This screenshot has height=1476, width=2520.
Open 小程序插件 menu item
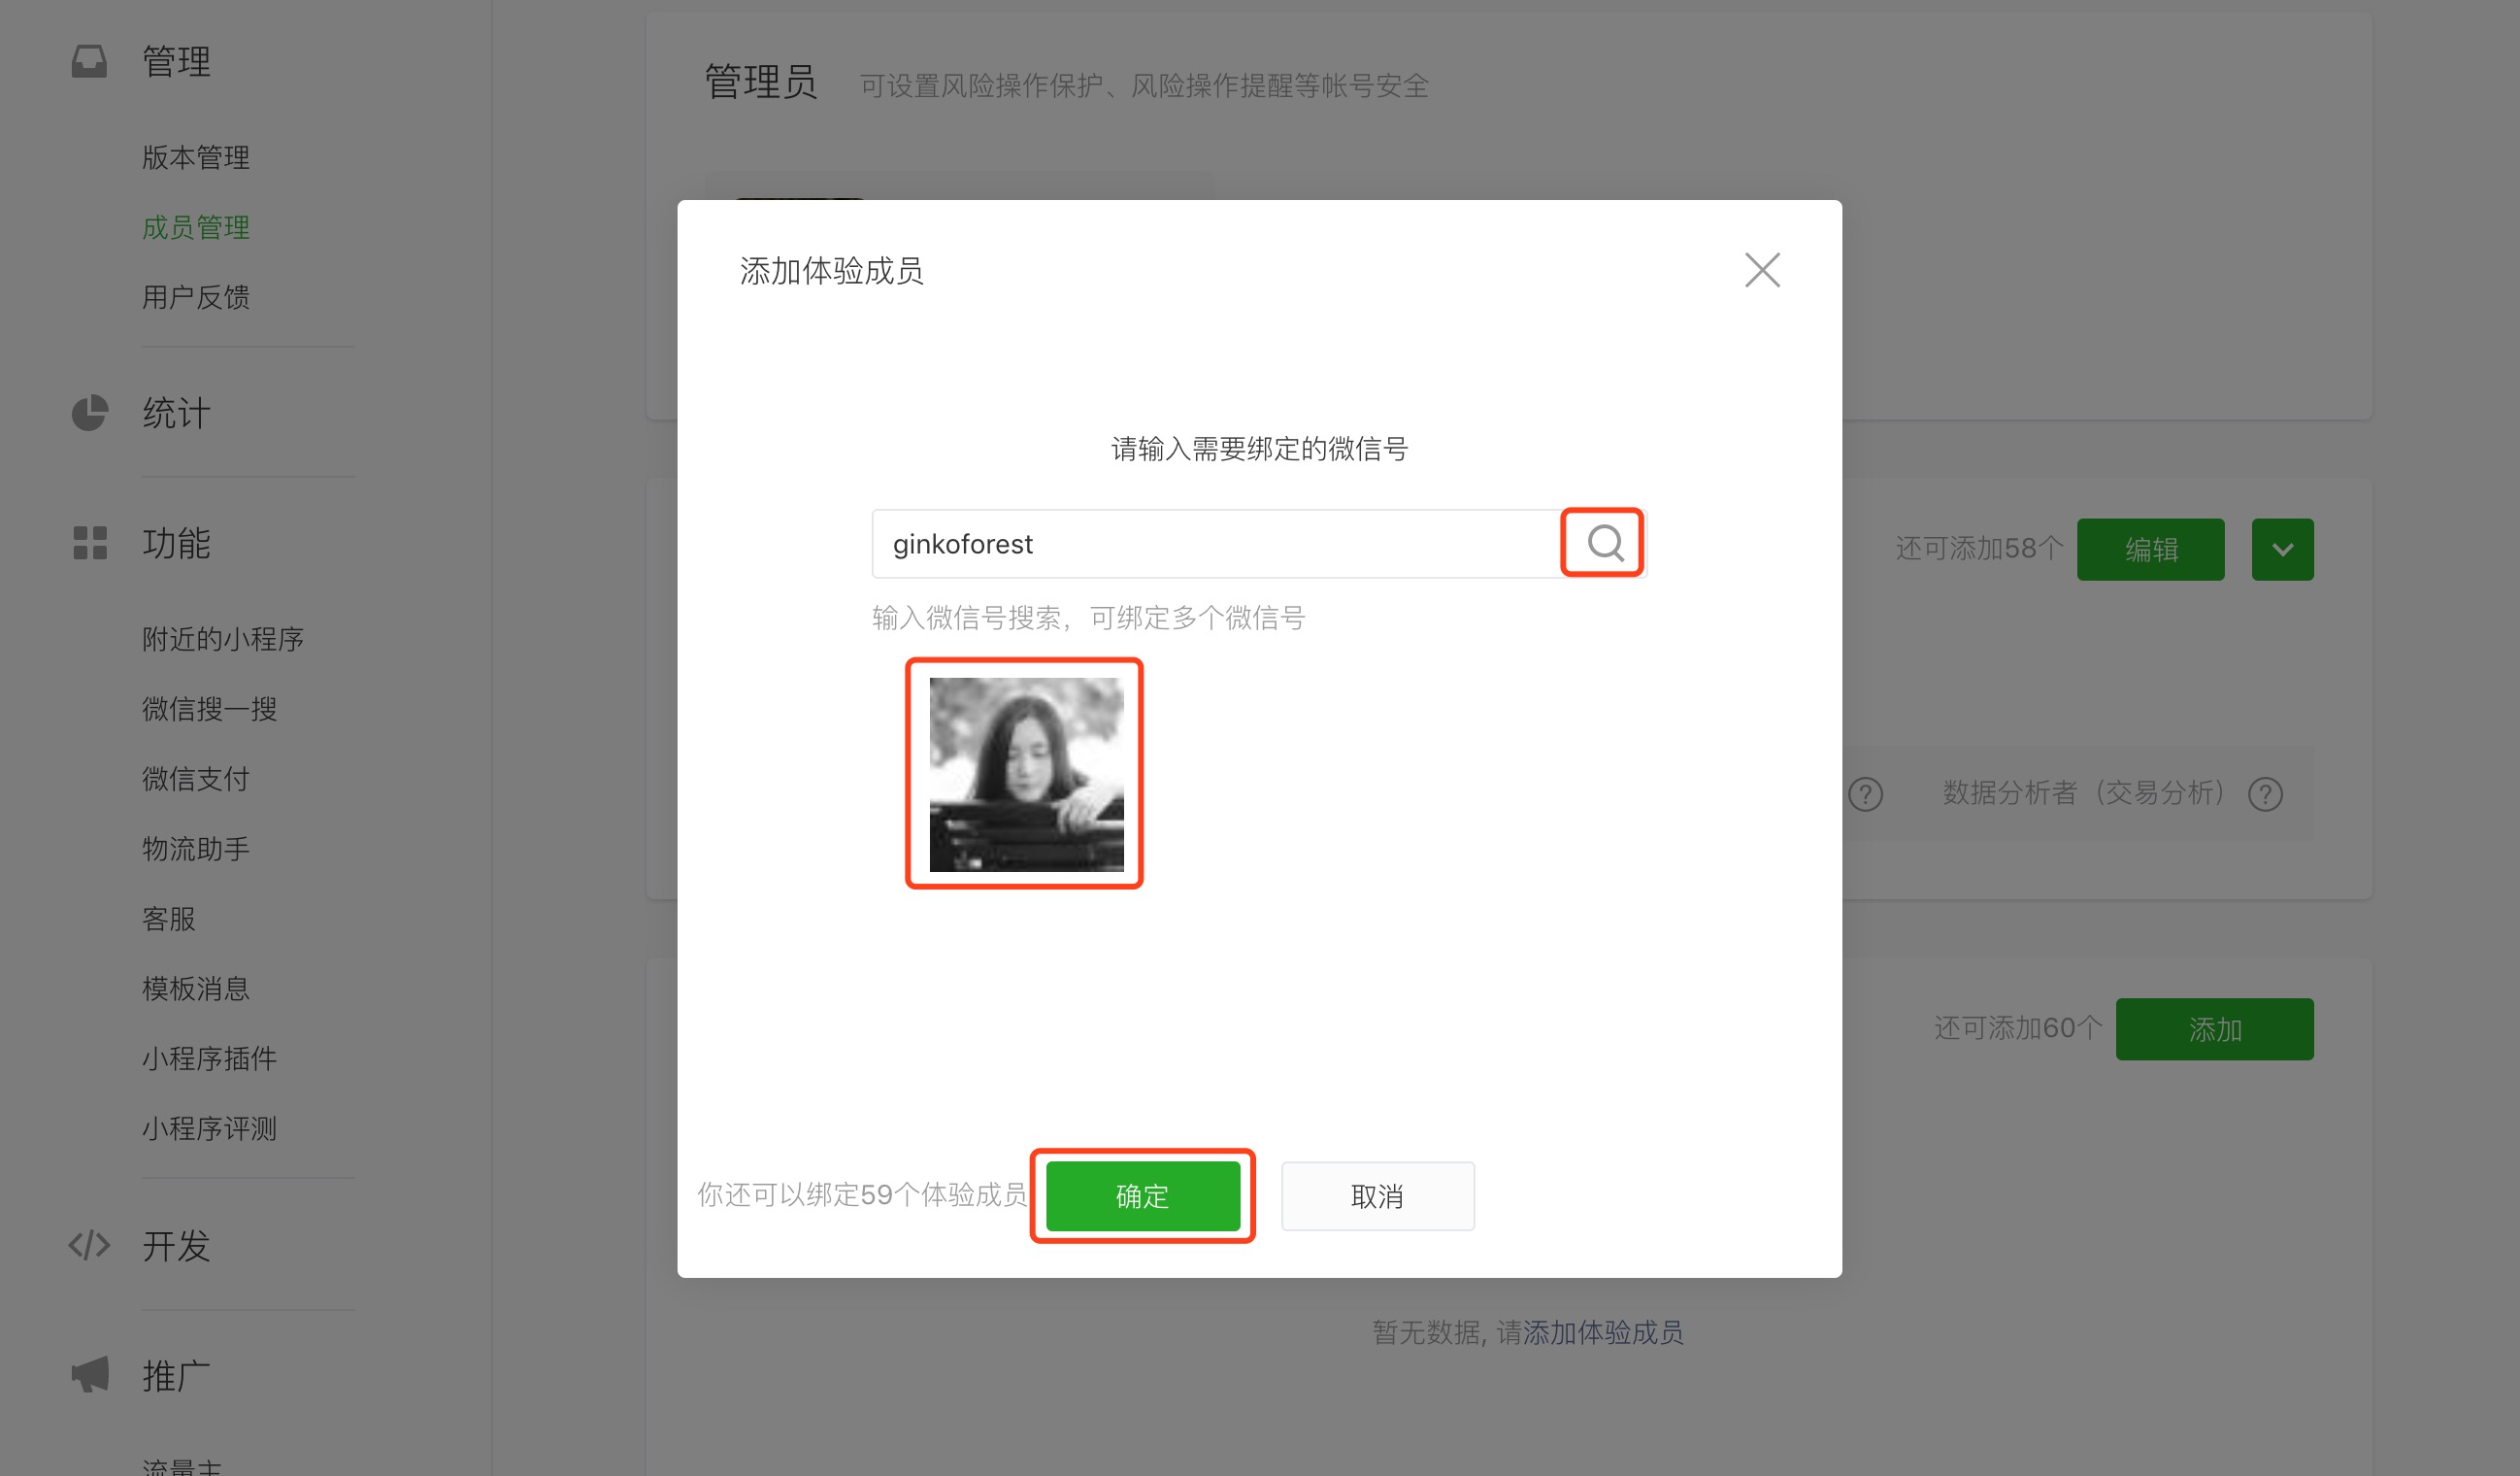click(209, 1059)
